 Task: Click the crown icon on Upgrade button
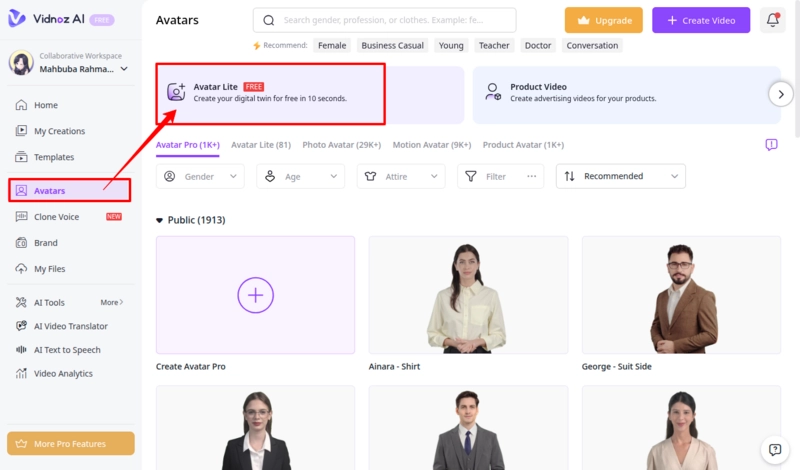584,20
